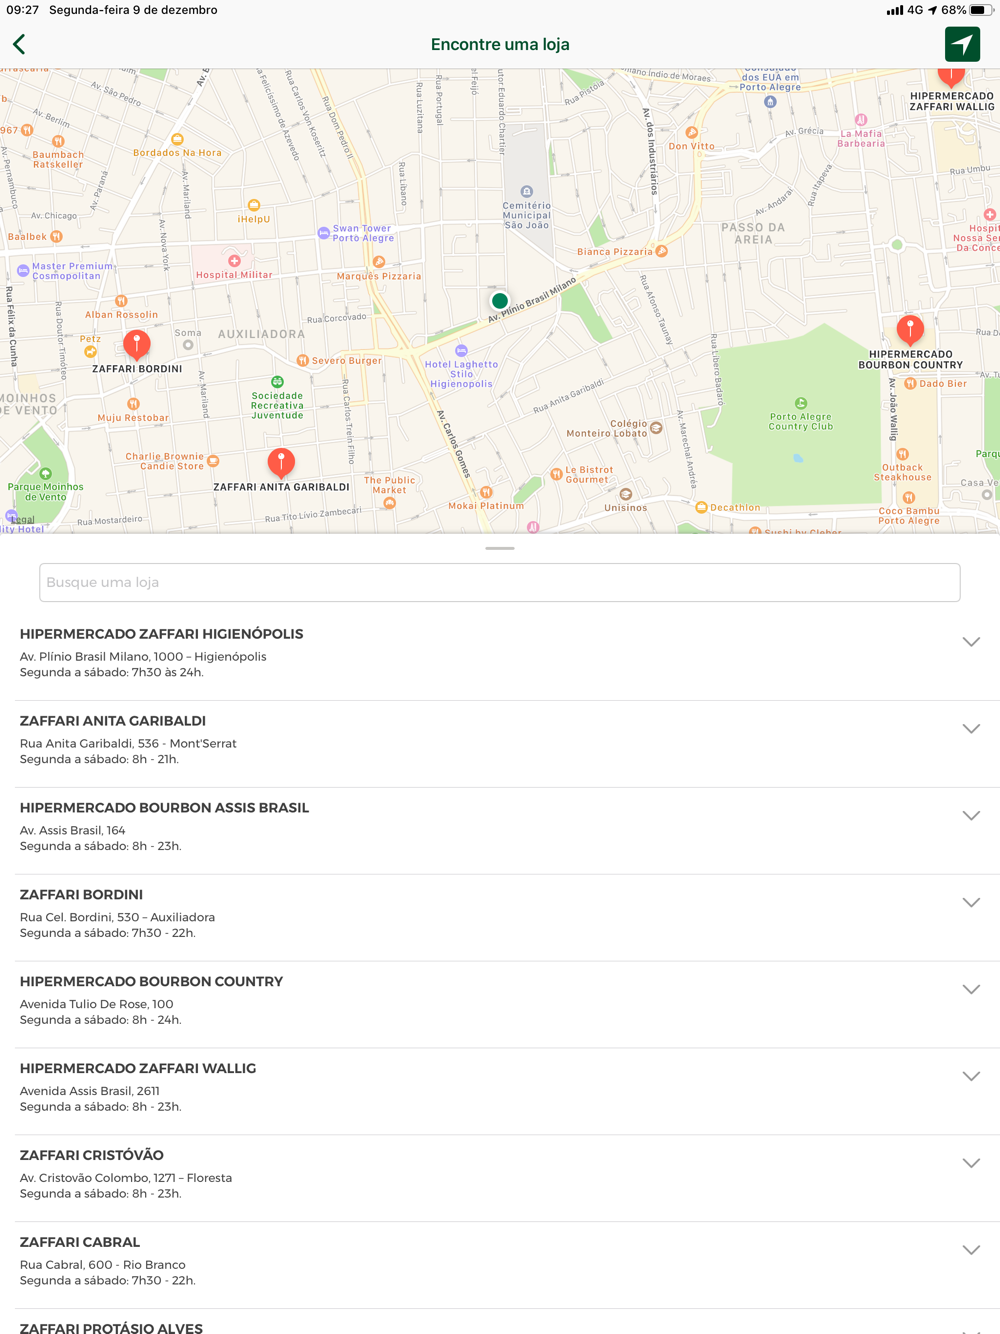Expand Zaffari Cristóvão row chevron
The width and height of the screenshot is (1000, 1334).
pyautogui.click(x=971, y=1164)
